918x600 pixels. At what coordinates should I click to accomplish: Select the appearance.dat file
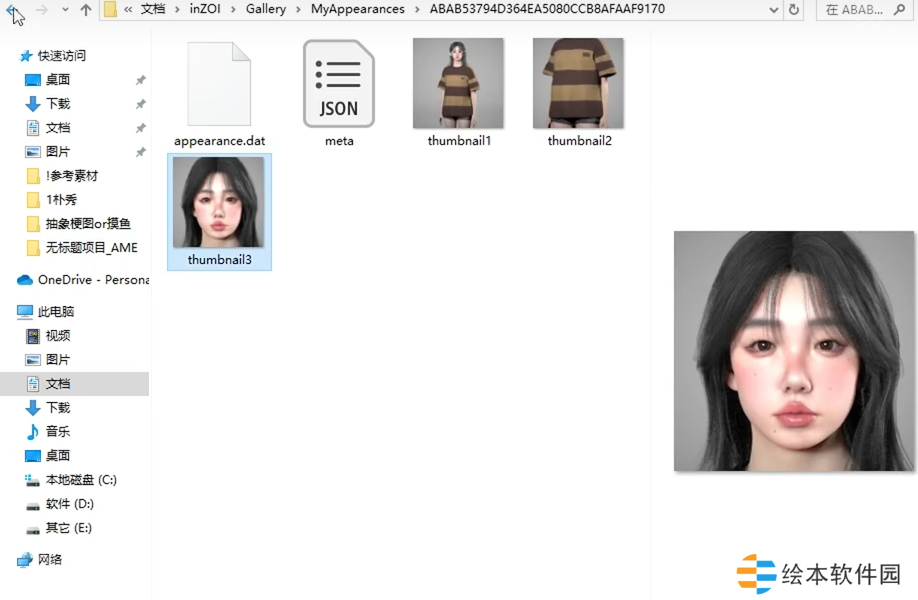coord(219,95)
